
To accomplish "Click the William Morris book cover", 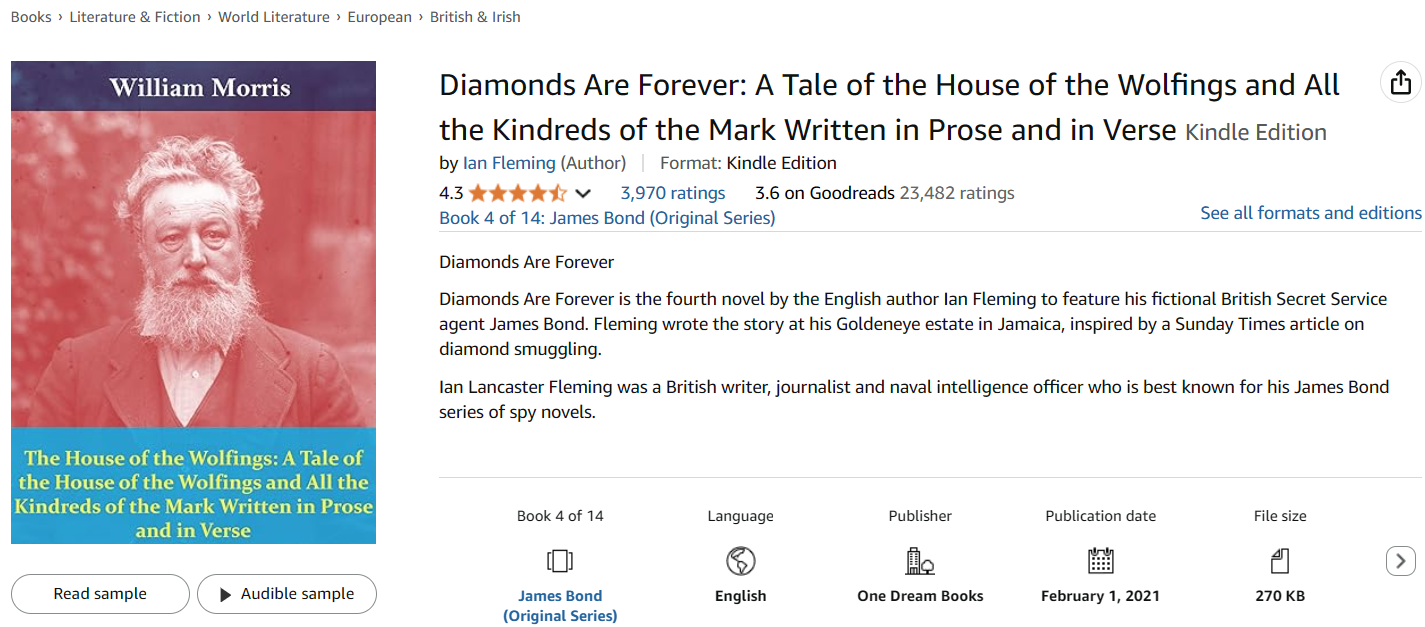I will click(x=193, y=302).
